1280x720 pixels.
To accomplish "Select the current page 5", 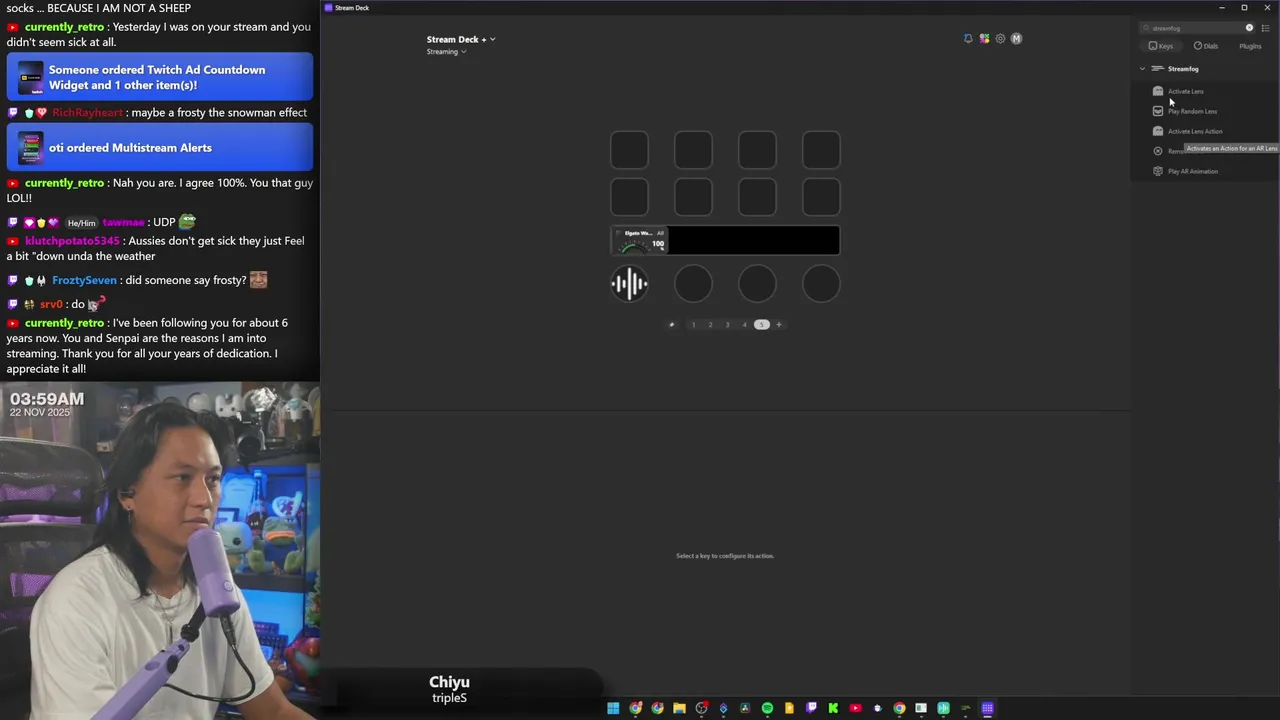I will point(761,324).
